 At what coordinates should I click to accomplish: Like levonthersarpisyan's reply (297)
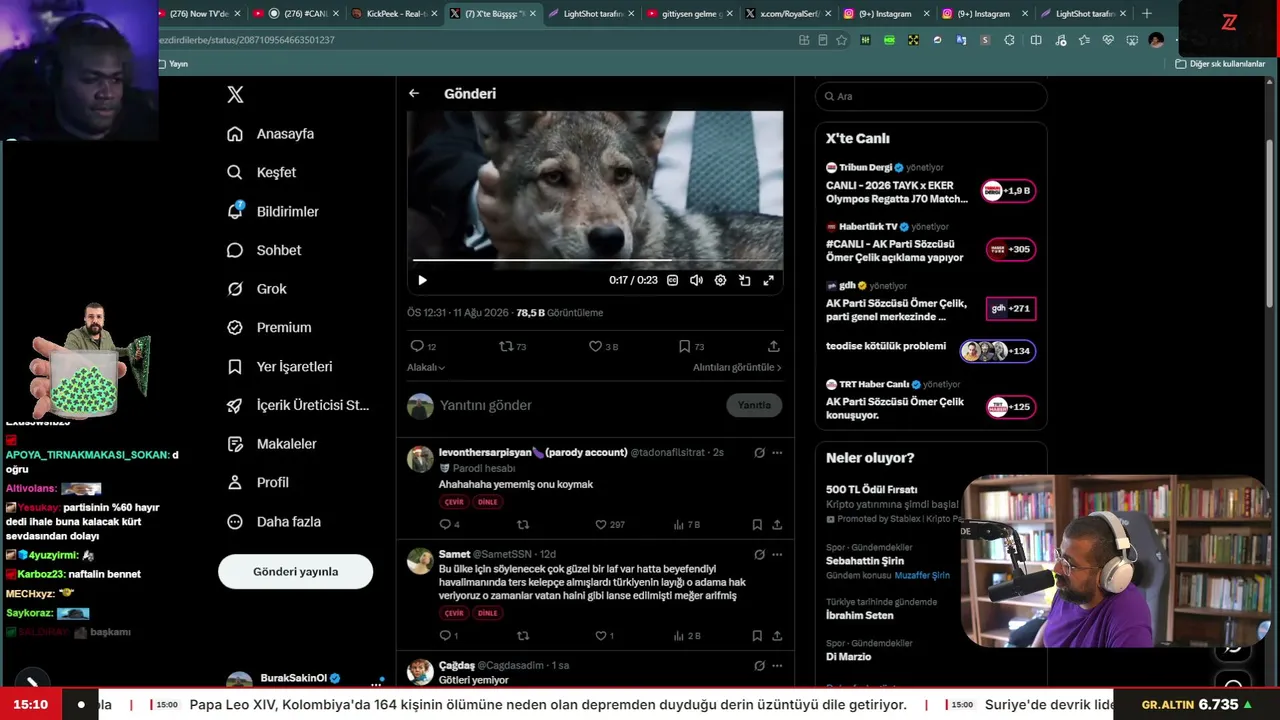pyautogui.click(x=609, y=524)
